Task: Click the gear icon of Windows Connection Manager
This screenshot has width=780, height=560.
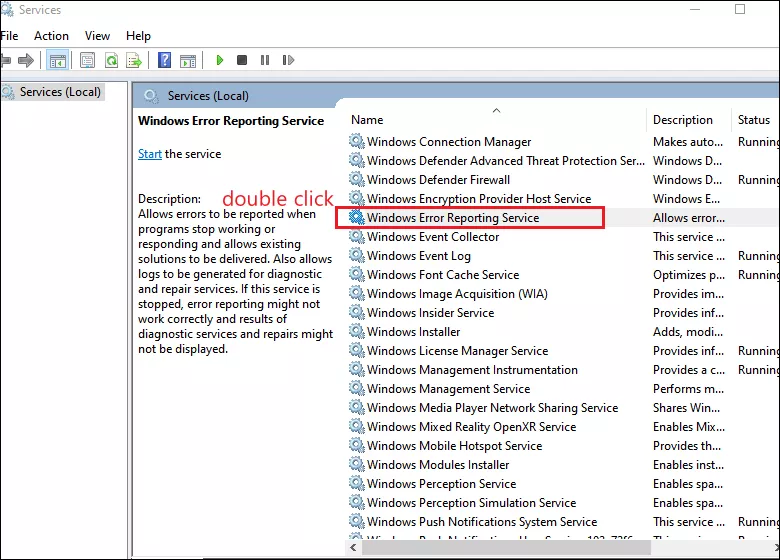Action: (356, 141)
